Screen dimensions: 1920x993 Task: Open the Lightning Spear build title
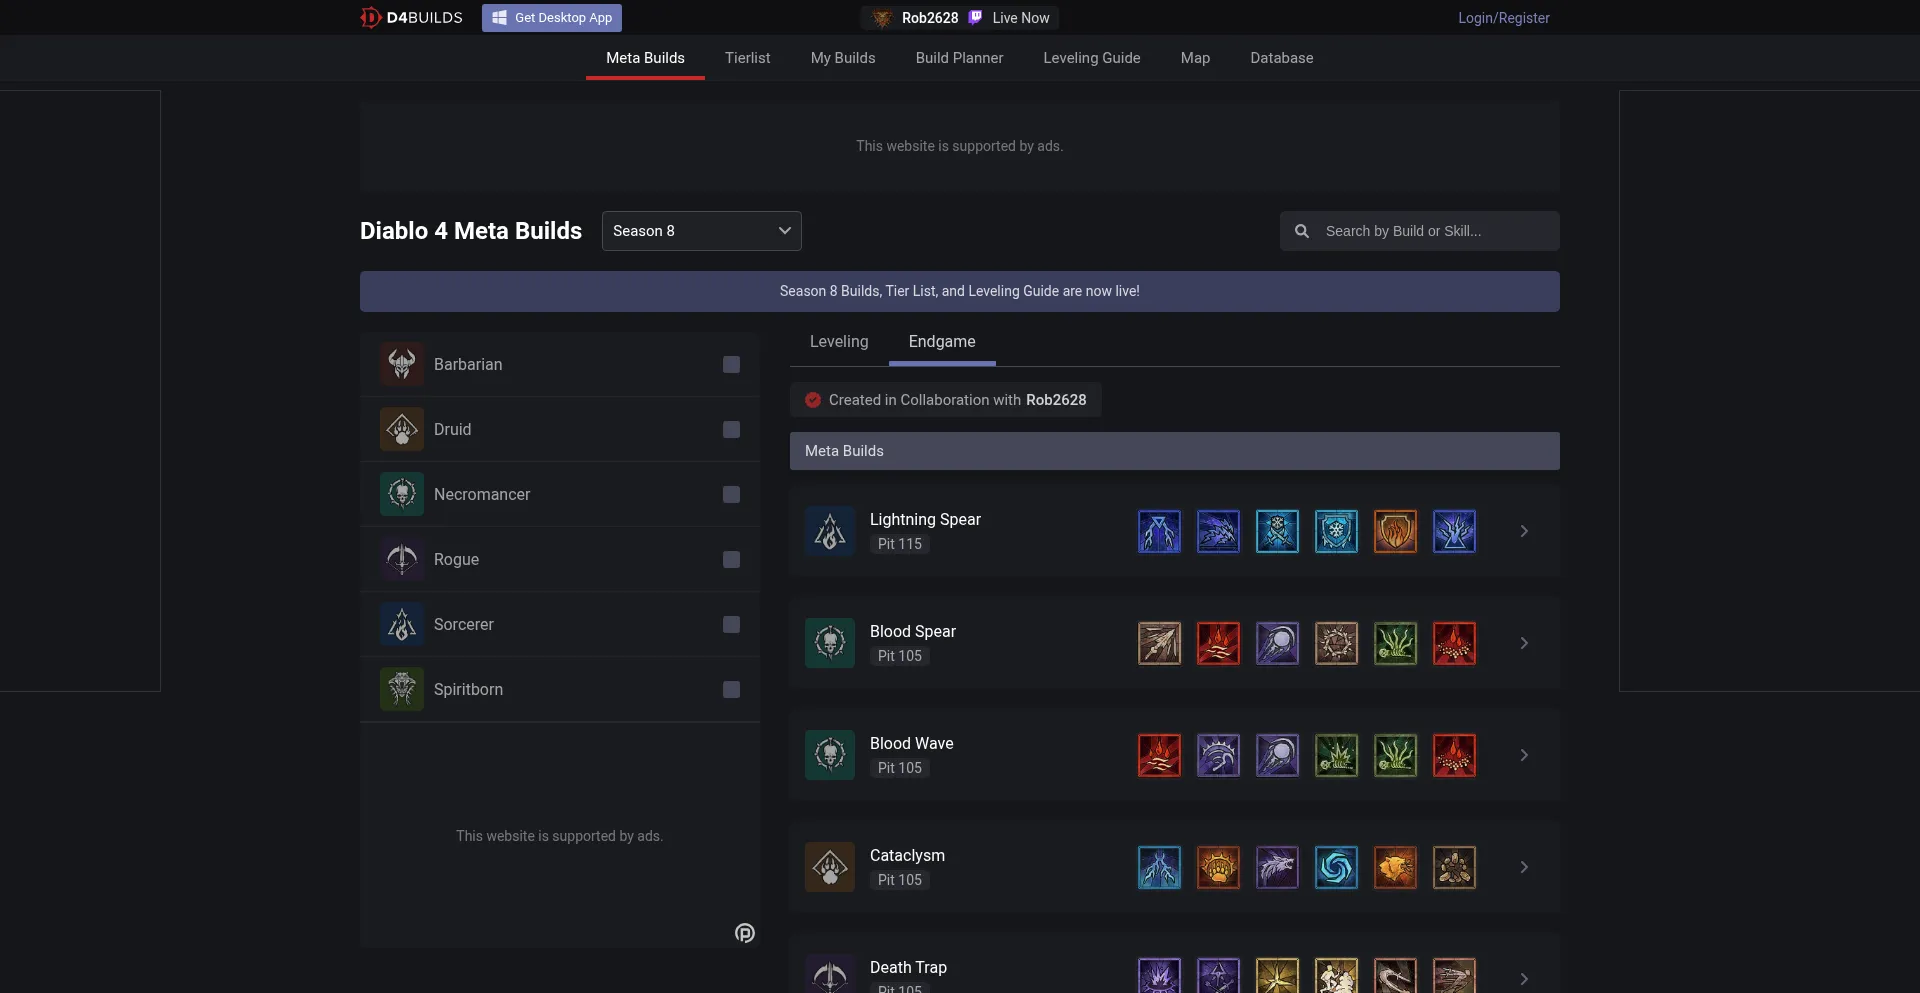(925, 519)
